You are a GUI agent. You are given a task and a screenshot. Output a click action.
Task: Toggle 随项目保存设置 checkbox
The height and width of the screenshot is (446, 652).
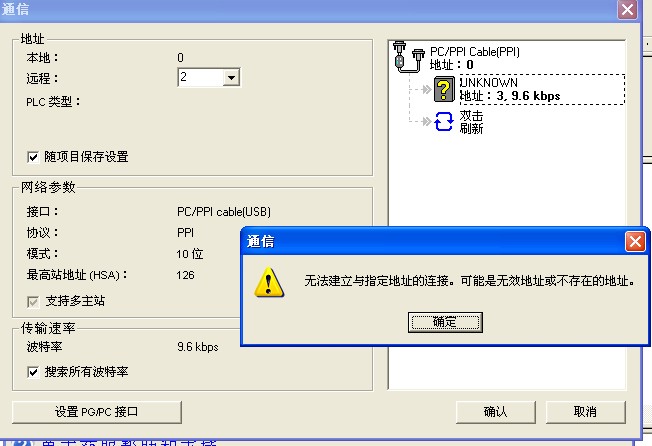[x=33, y=158]
